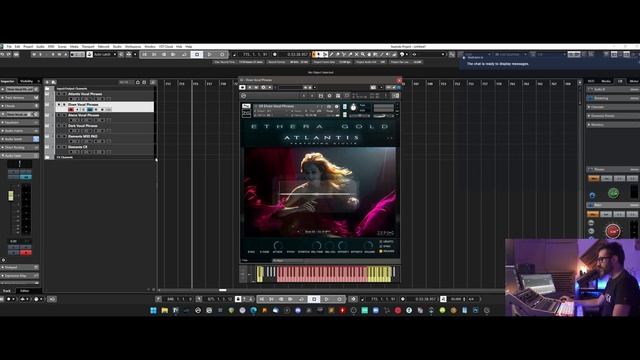Click Record in the bottom transport bar

click(339, 299)
